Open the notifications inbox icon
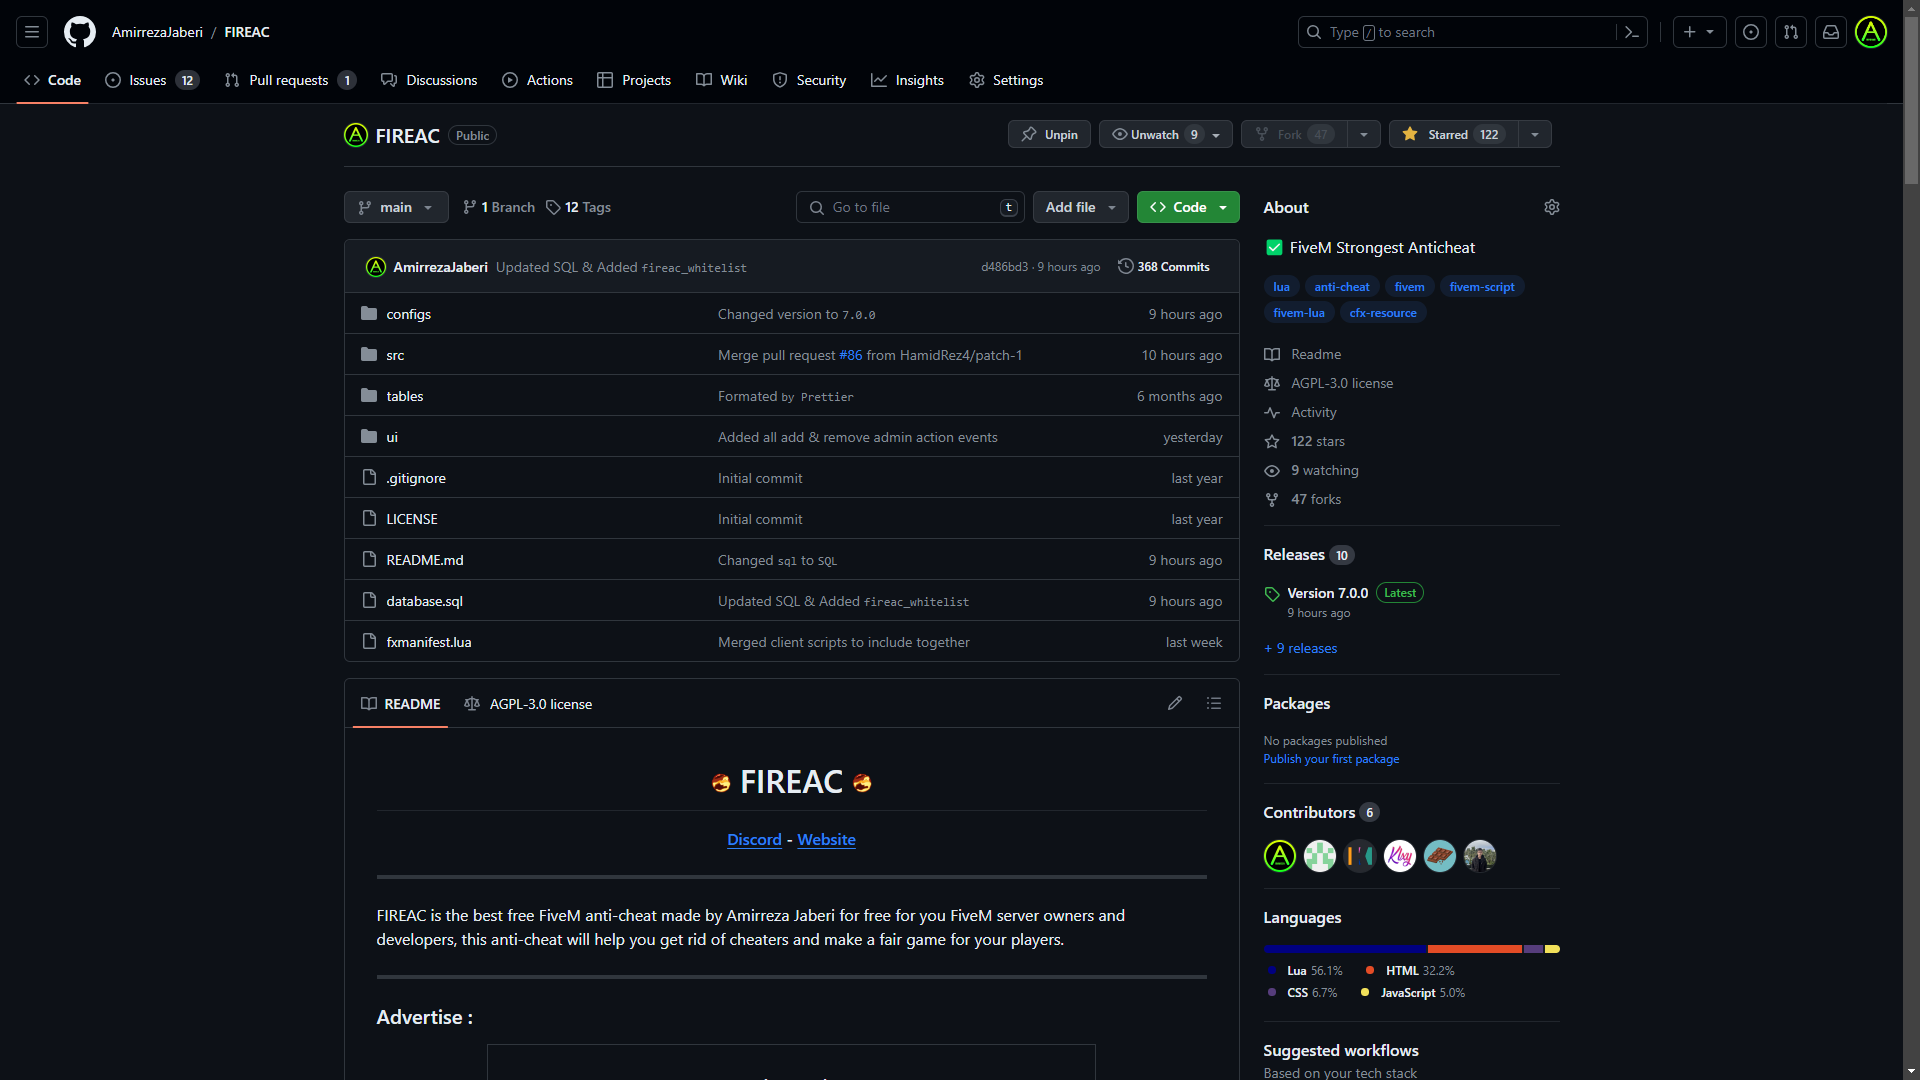 [1831, 32]
